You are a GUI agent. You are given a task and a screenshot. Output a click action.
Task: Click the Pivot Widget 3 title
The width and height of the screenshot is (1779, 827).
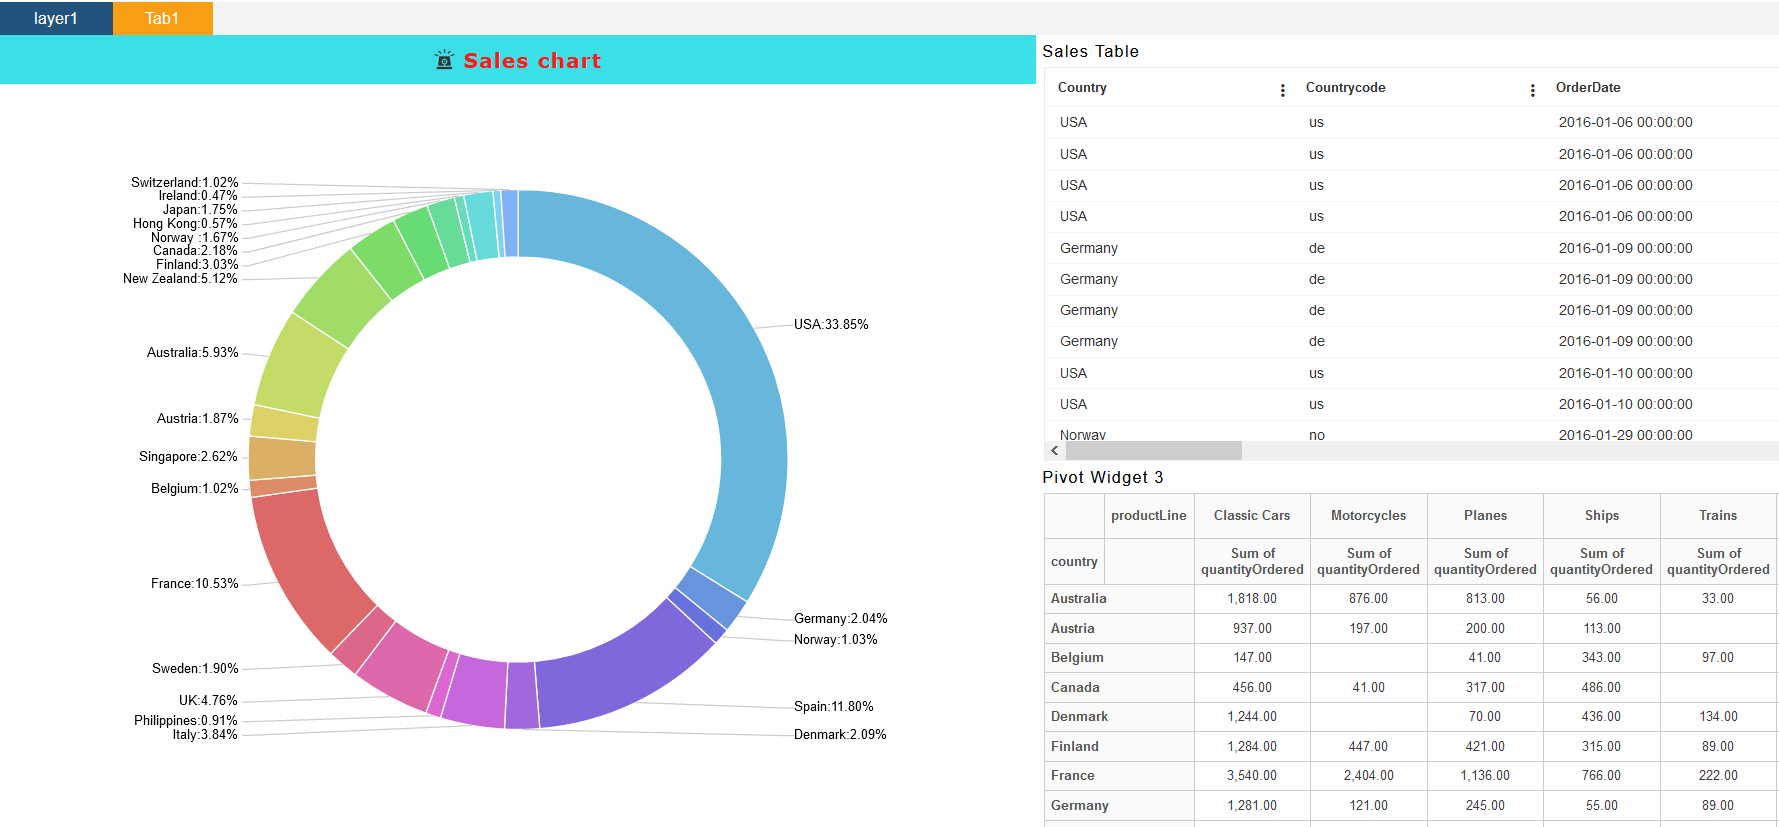[x=1103, y=477]
